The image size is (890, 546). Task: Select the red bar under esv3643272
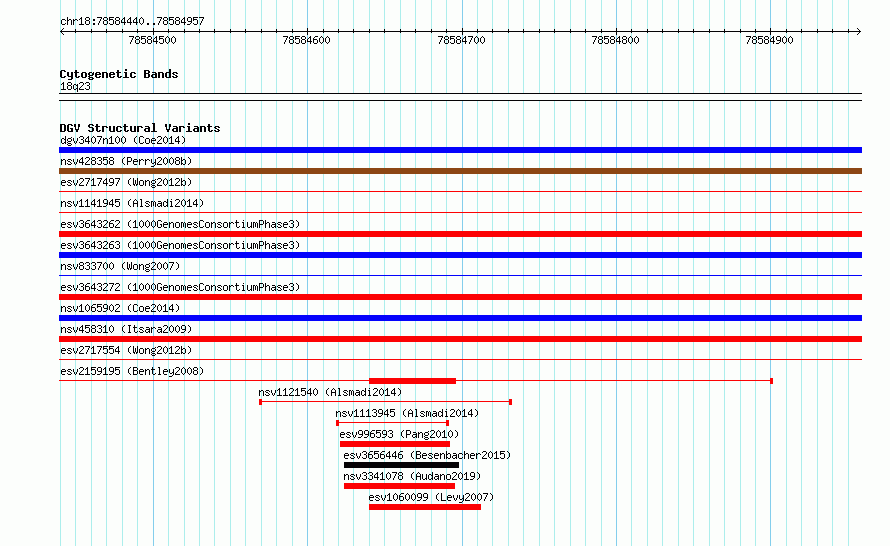click(460, 297)
